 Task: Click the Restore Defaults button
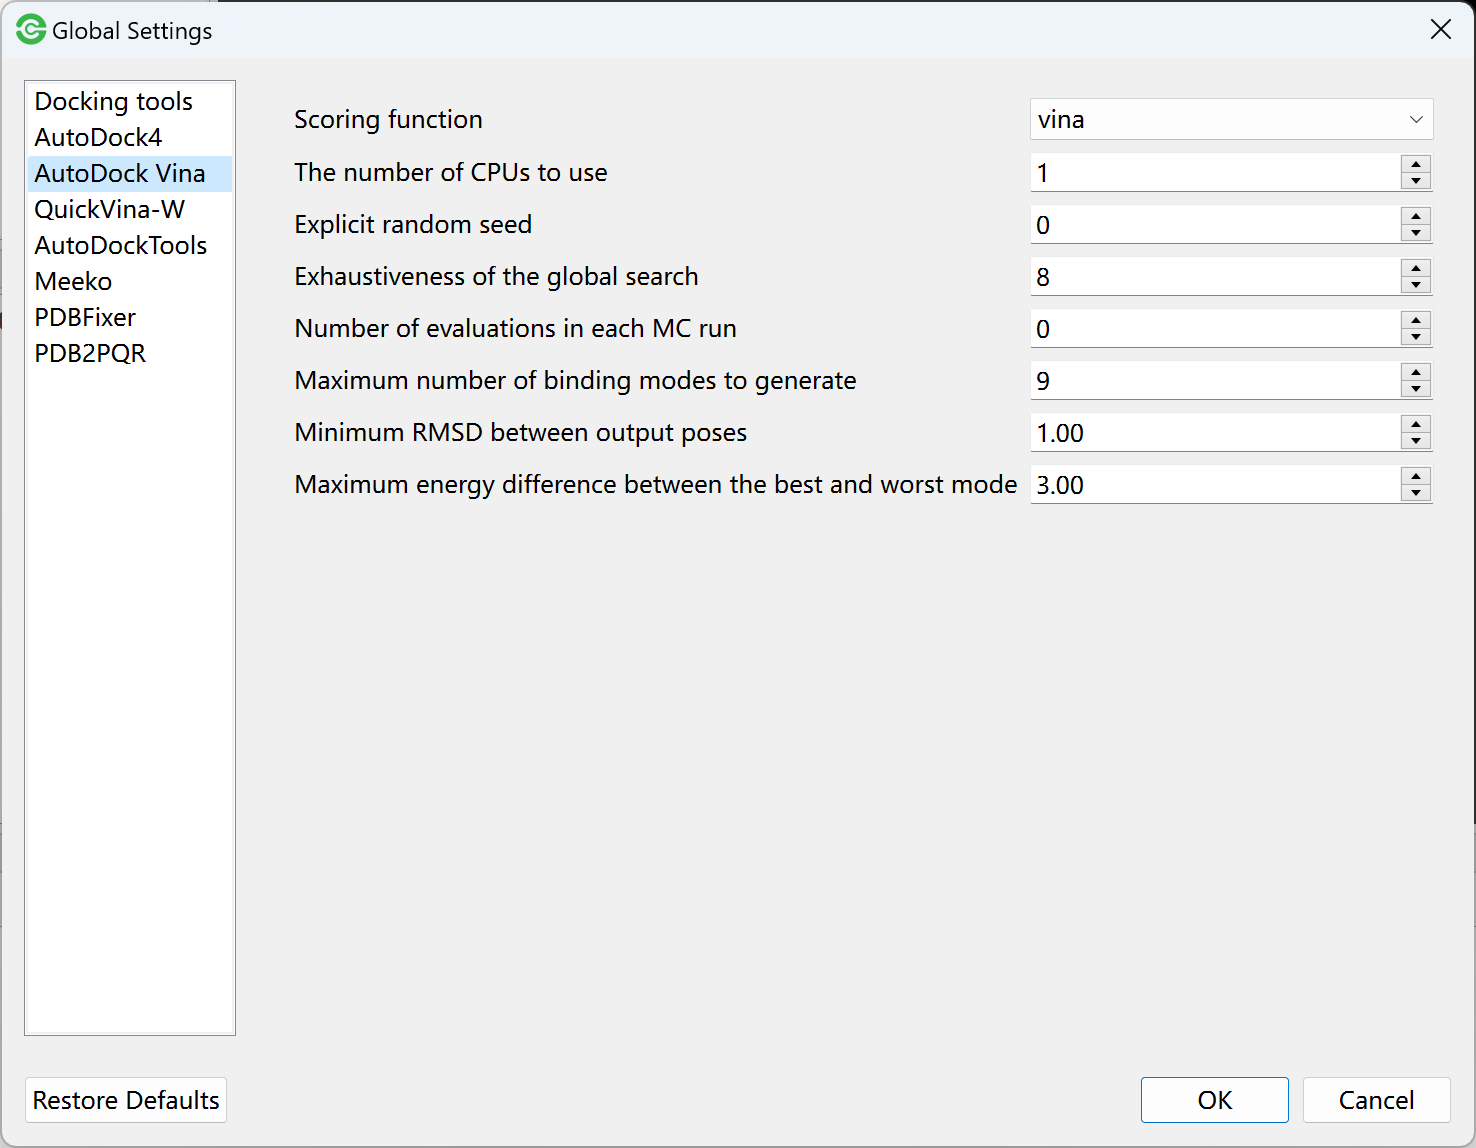click(x=126, y=1100)
